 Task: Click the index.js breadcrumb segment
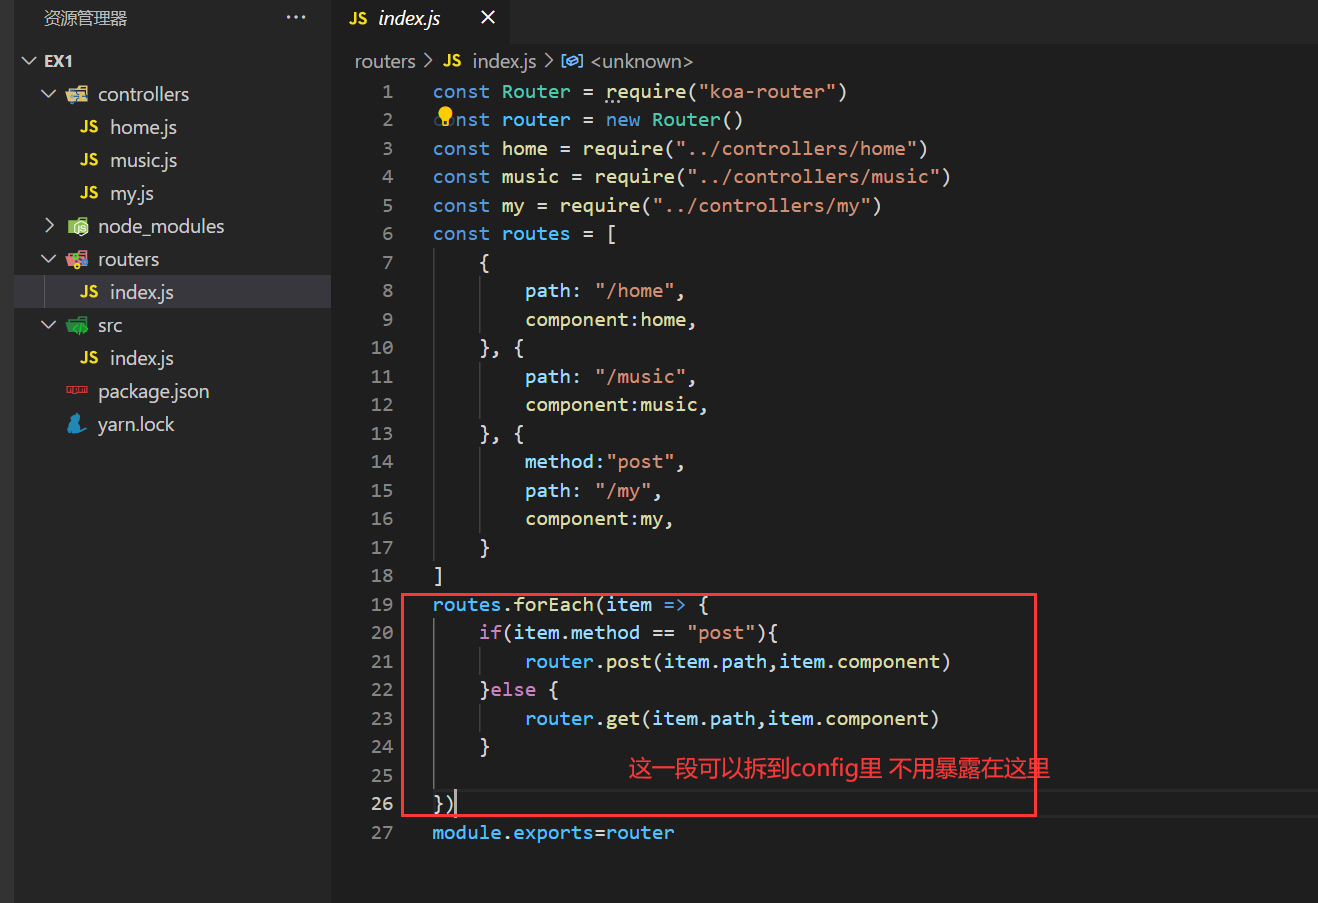(504, 61)
